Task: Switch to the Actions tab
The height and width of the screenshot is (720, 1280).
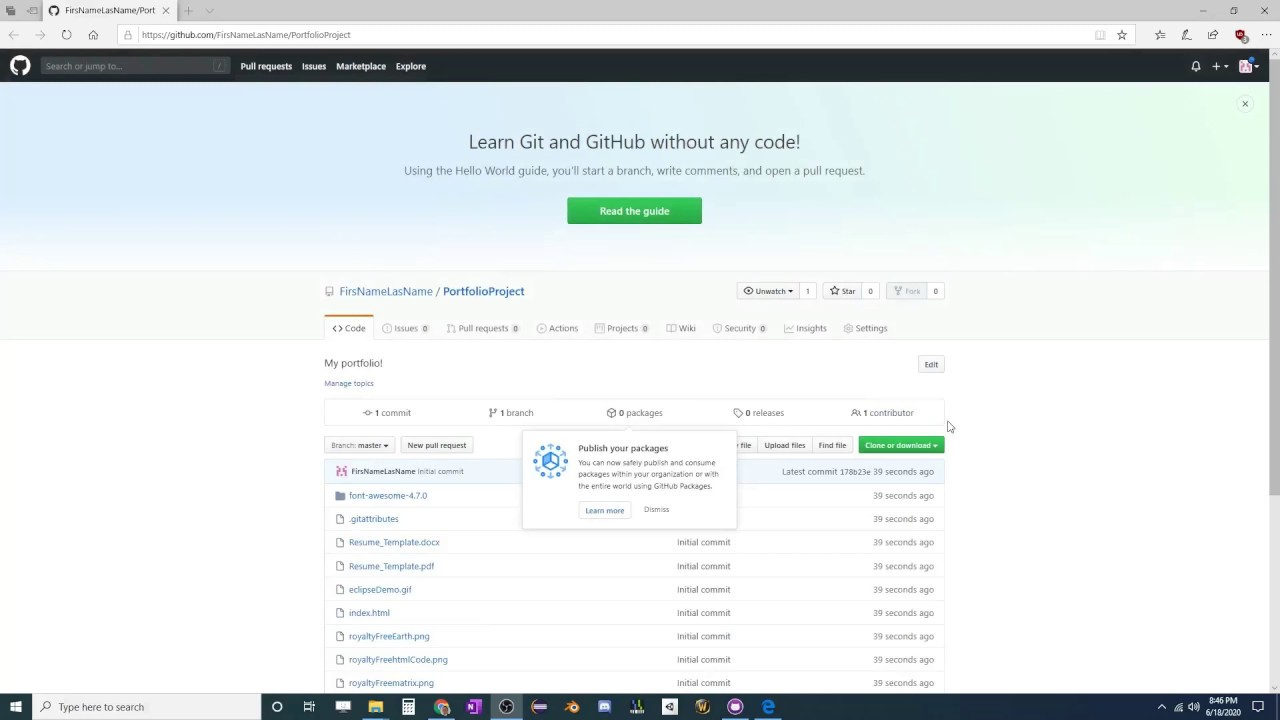Action: point(557,328)
